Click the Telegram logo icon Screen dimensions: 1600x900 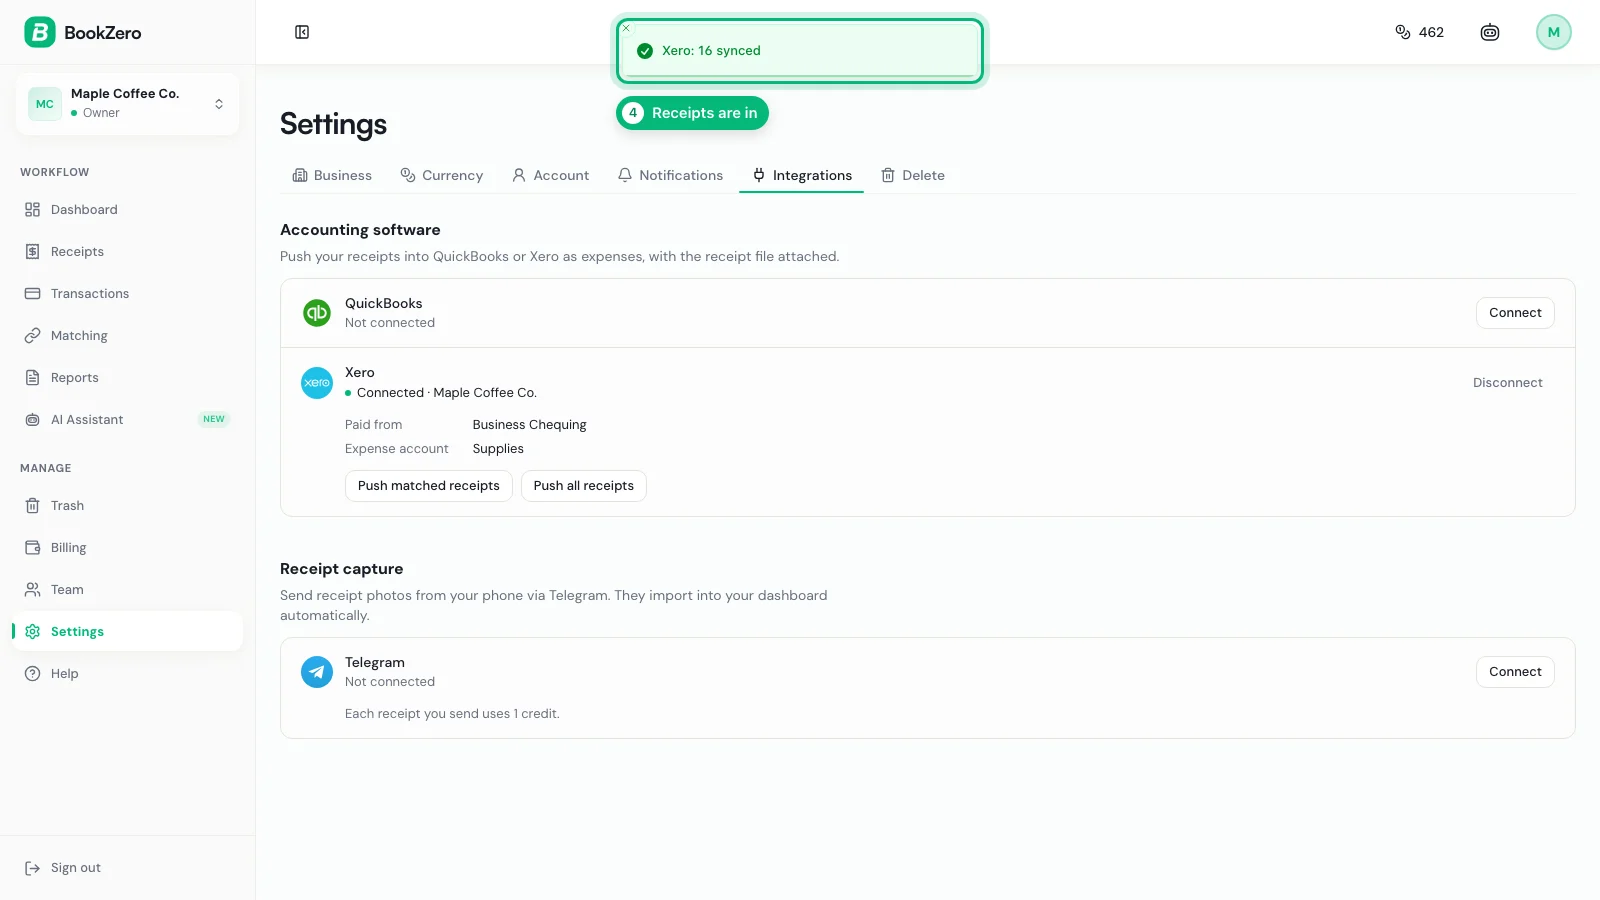tap(317, 672)
